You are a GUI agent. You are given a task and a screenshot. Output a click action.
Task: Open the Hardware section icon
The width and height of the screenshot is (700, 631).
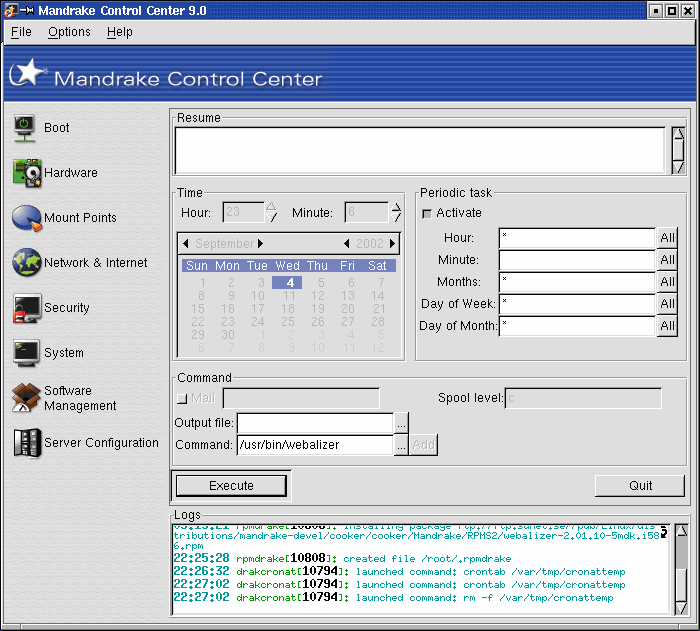(27, 173)
